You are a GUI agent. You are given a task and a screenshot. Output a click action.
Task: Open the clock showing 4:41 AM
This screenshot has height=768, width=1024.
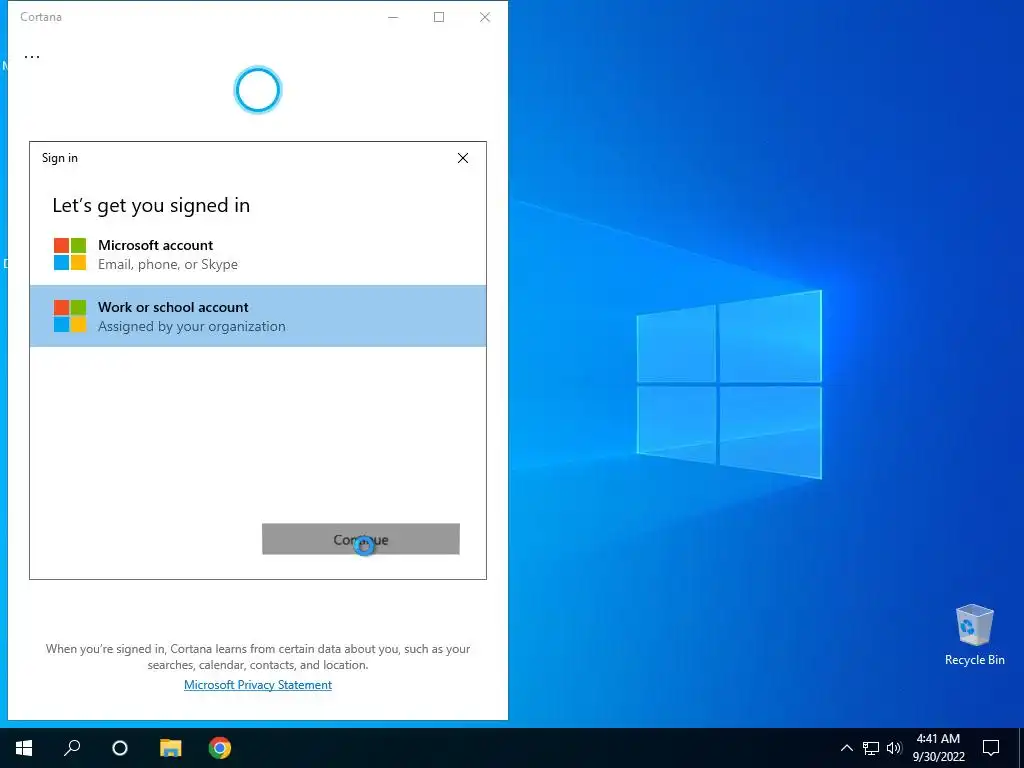pos(938,748)
